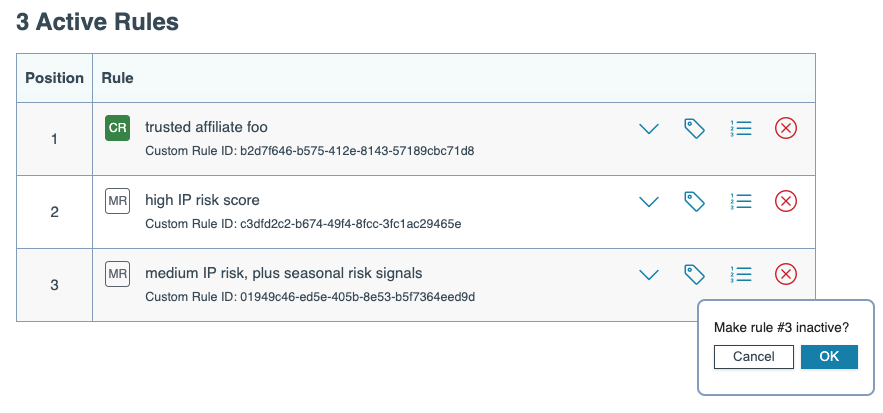Click the red X icon on rule 3
883x413 pixels.
point(786,273)
